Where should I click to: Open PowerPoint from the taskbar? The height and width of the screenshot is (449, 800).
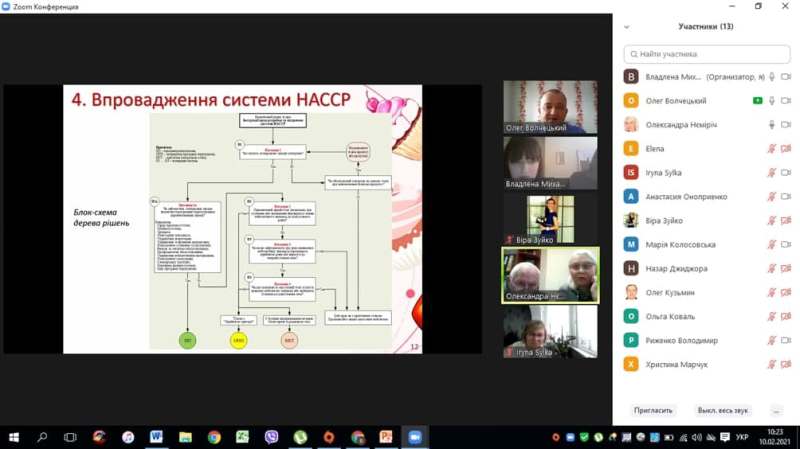[386, 437]
